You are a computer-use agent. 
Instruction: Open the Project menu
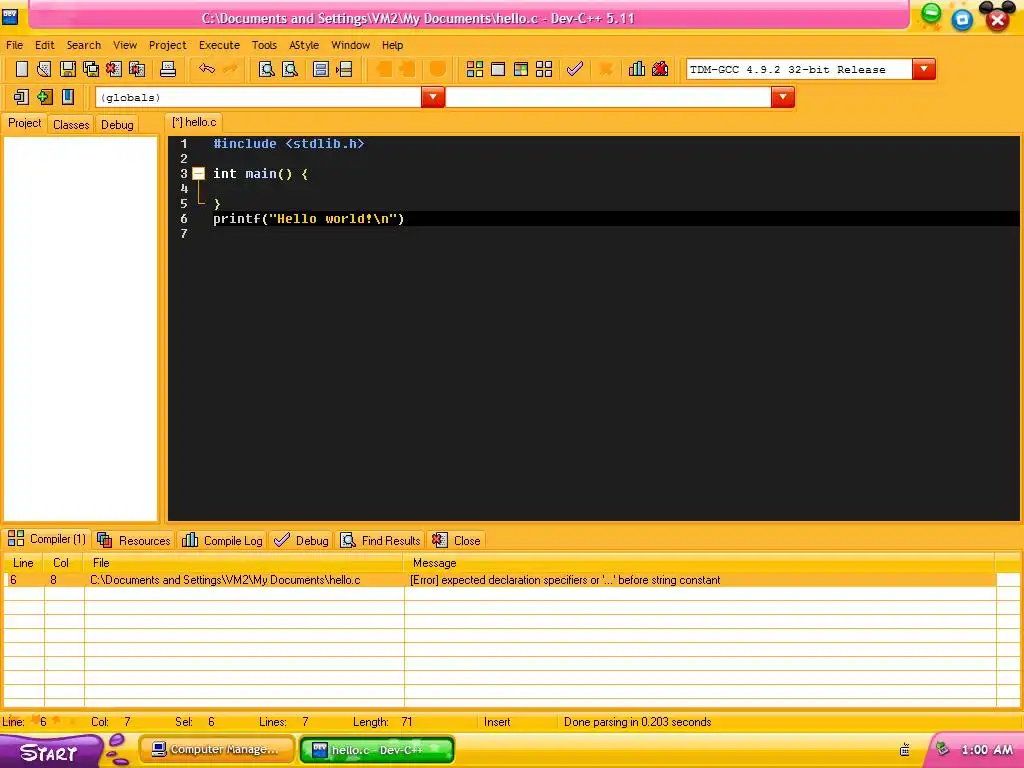(x=167, y=45)
